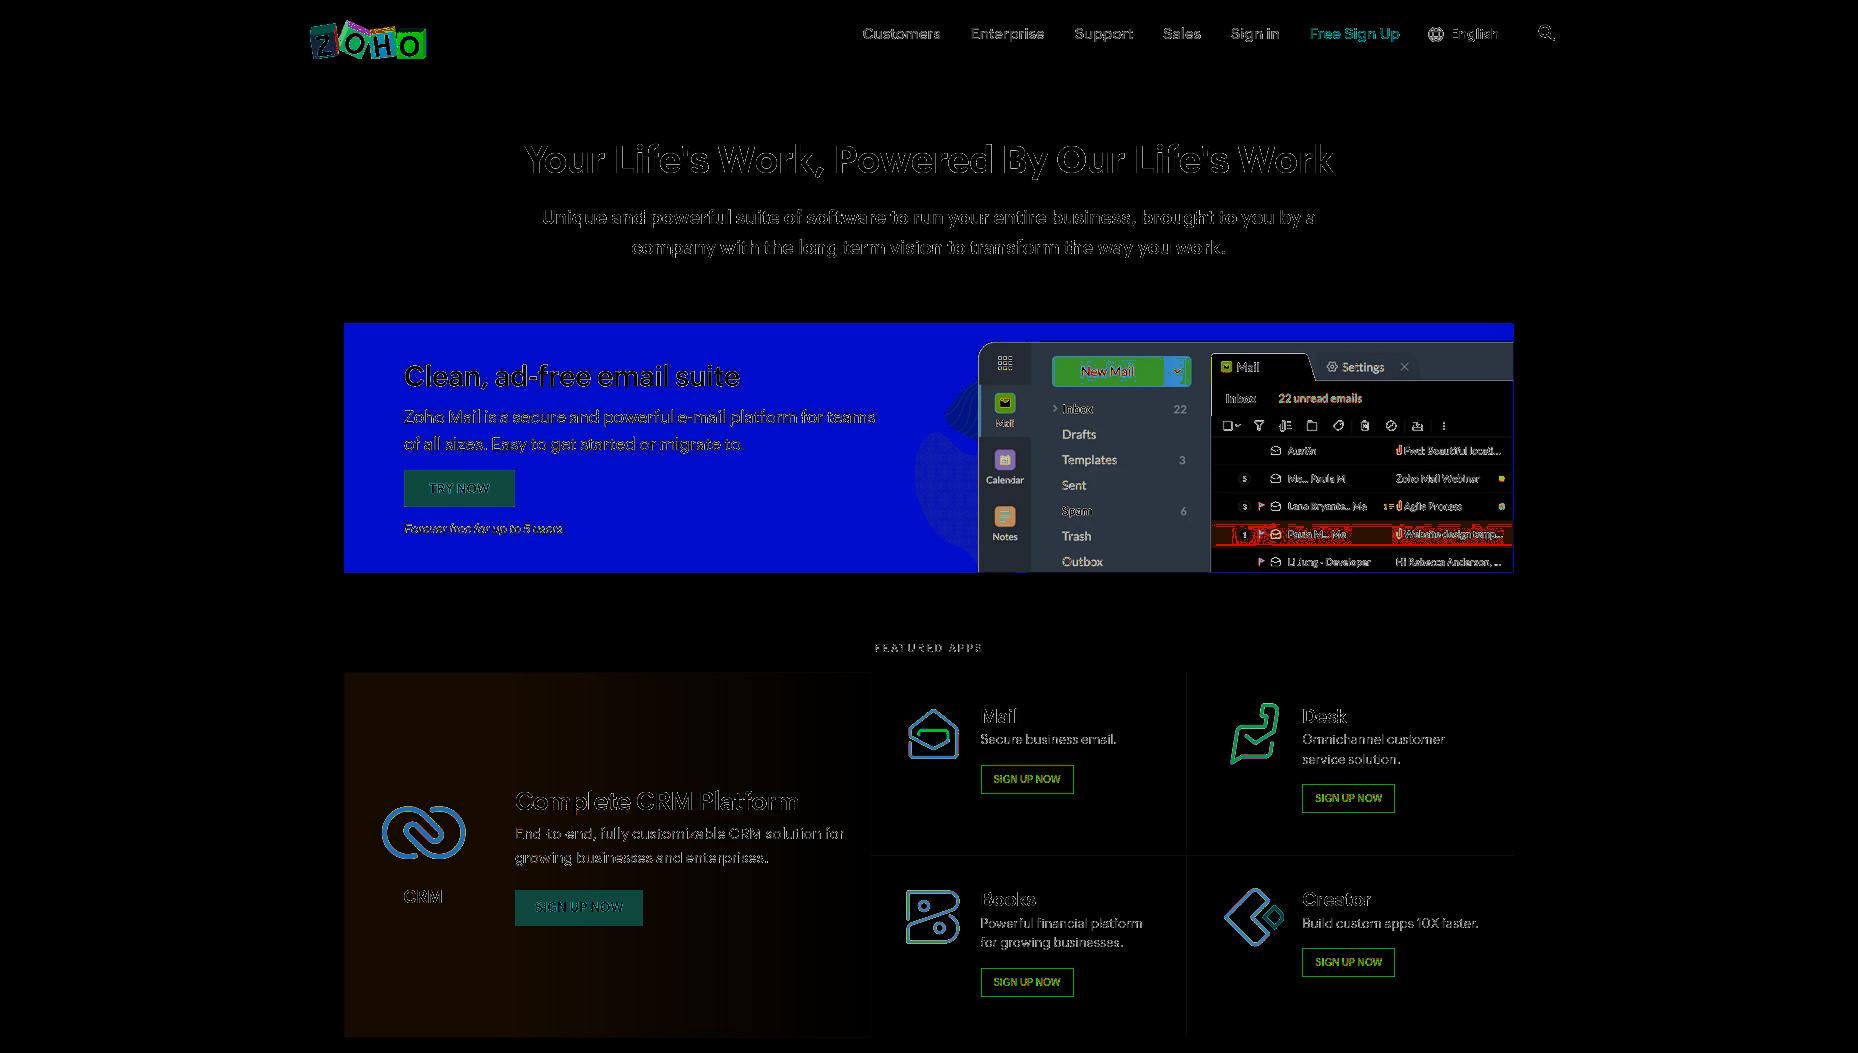Open the New Mail dropdown arrow
1858x1053 pixels.
click(x=1178, y=371)
